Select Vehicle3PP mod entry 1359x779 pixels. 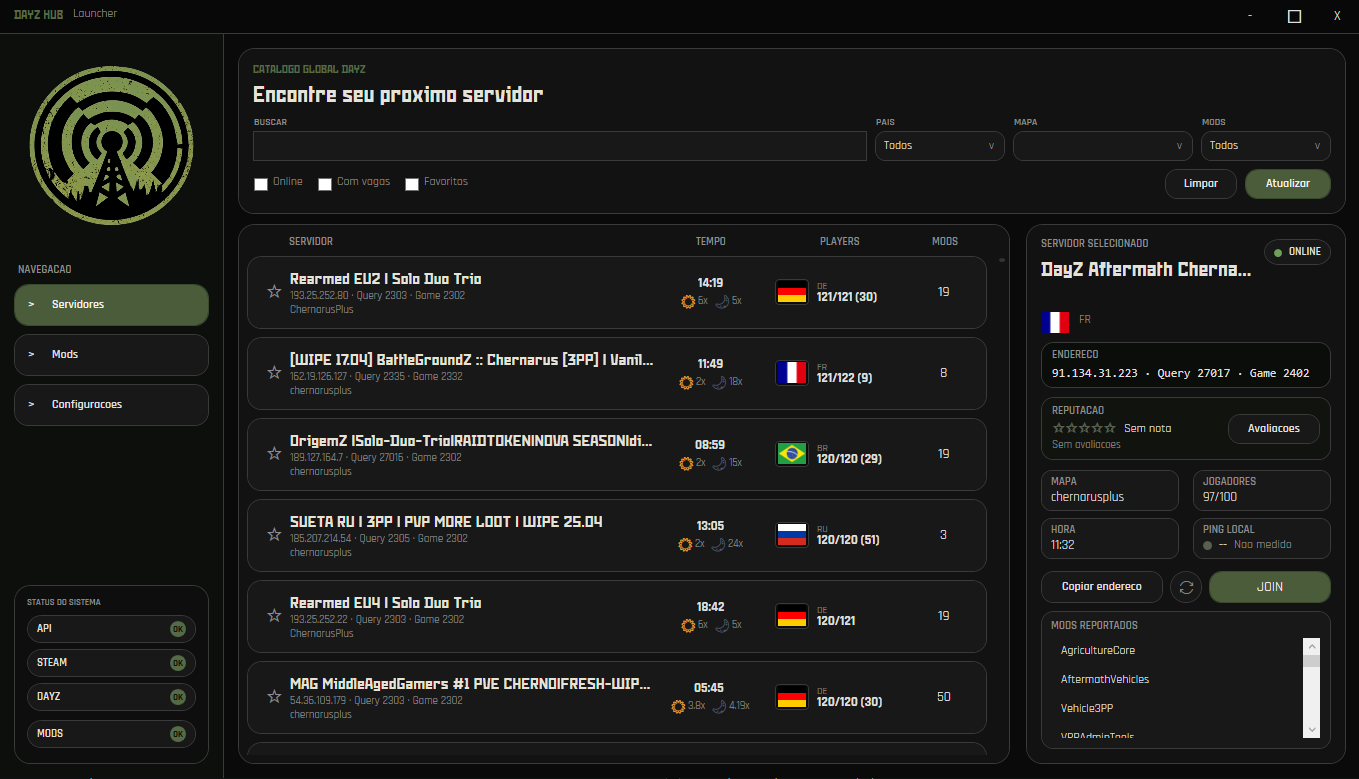tap(1087, 709)
